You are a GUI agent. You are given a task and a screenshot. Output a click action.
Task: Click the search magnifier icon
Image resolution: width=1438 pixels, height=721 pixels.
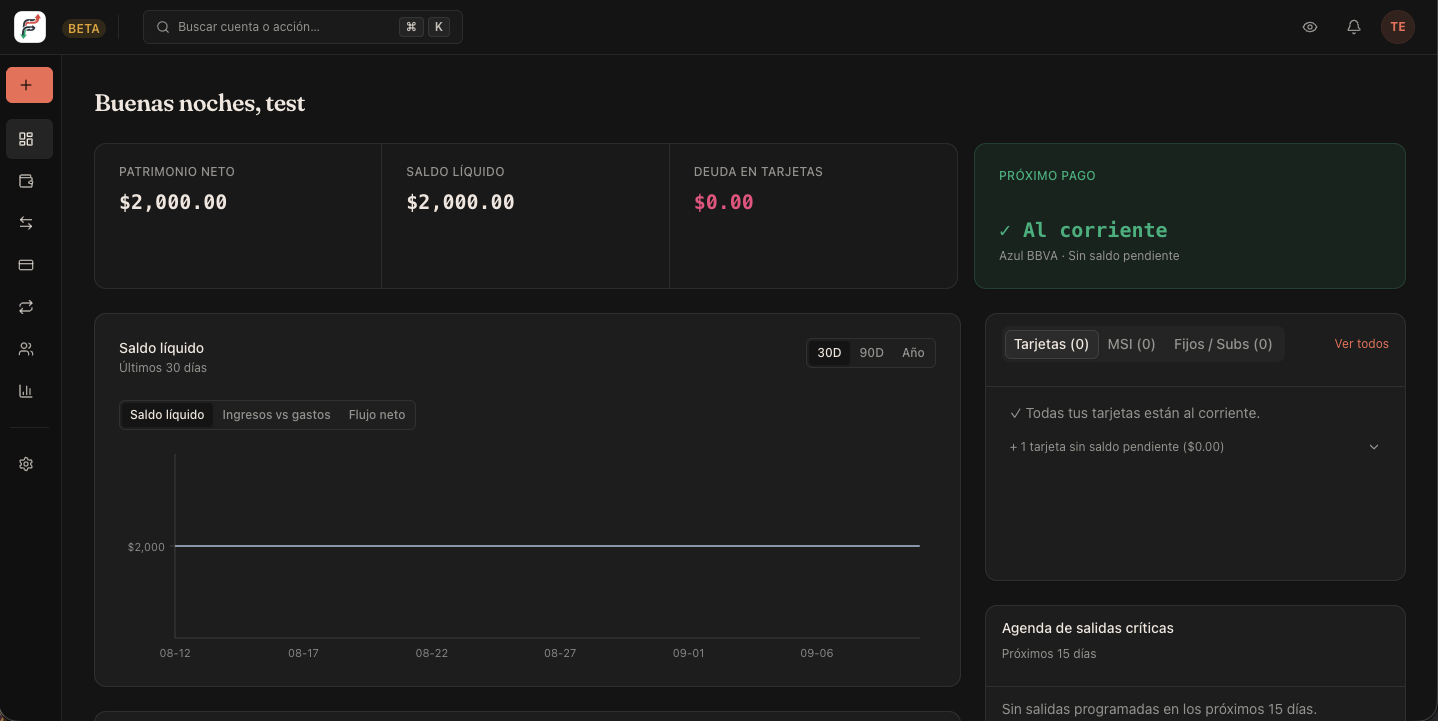click(x=163, y=27)
